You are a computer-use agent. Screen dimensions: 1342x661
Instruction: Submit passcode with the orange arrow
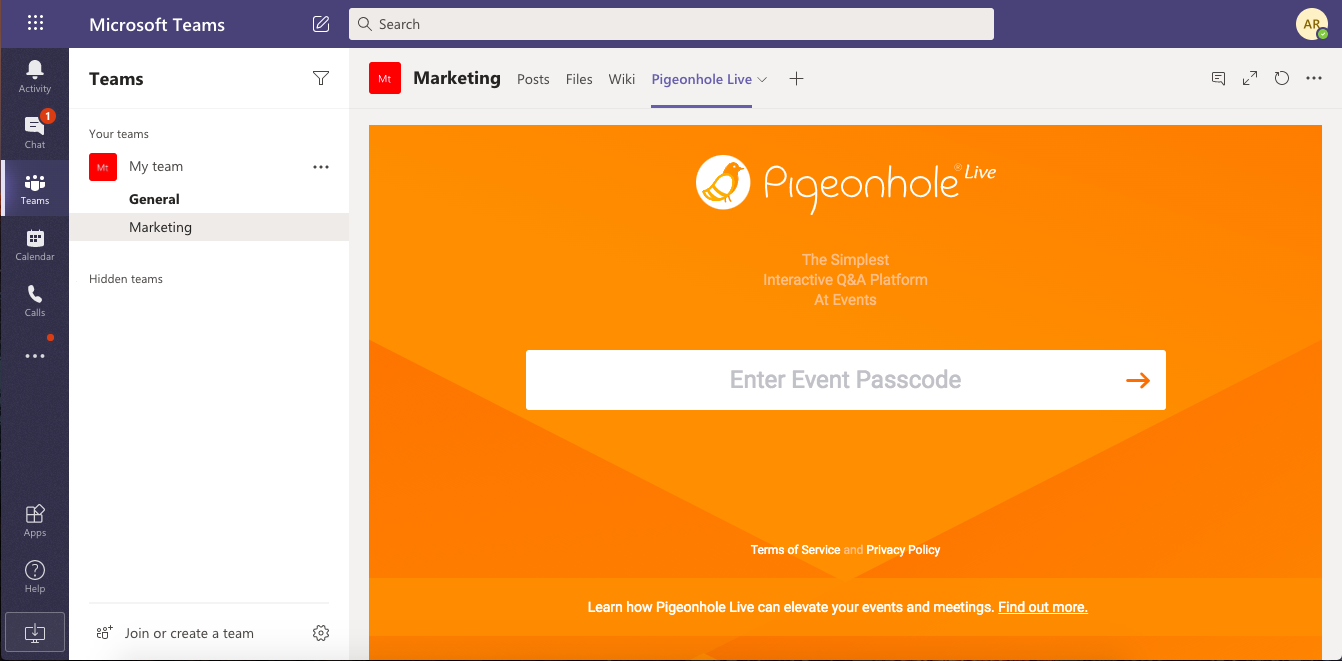[x=1138, y=380]
